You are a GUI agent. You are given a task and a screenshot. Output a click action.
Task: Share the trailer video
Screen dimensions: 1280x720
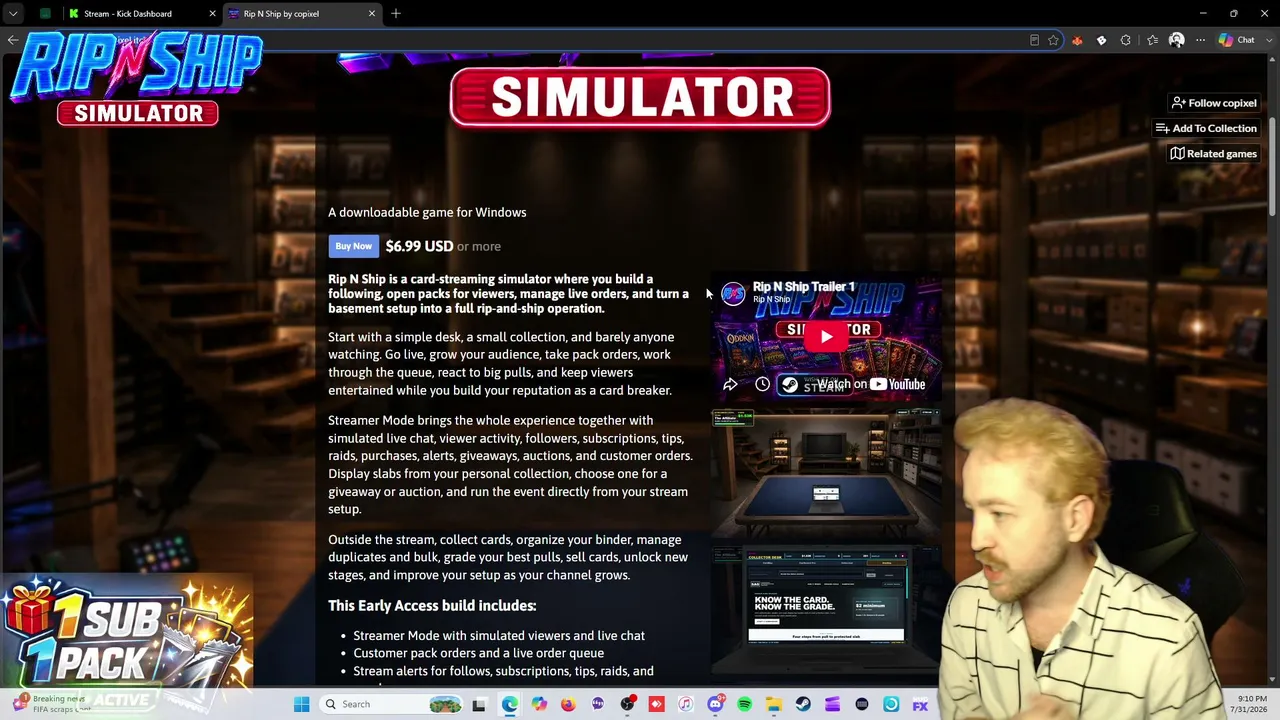point(730,384)
